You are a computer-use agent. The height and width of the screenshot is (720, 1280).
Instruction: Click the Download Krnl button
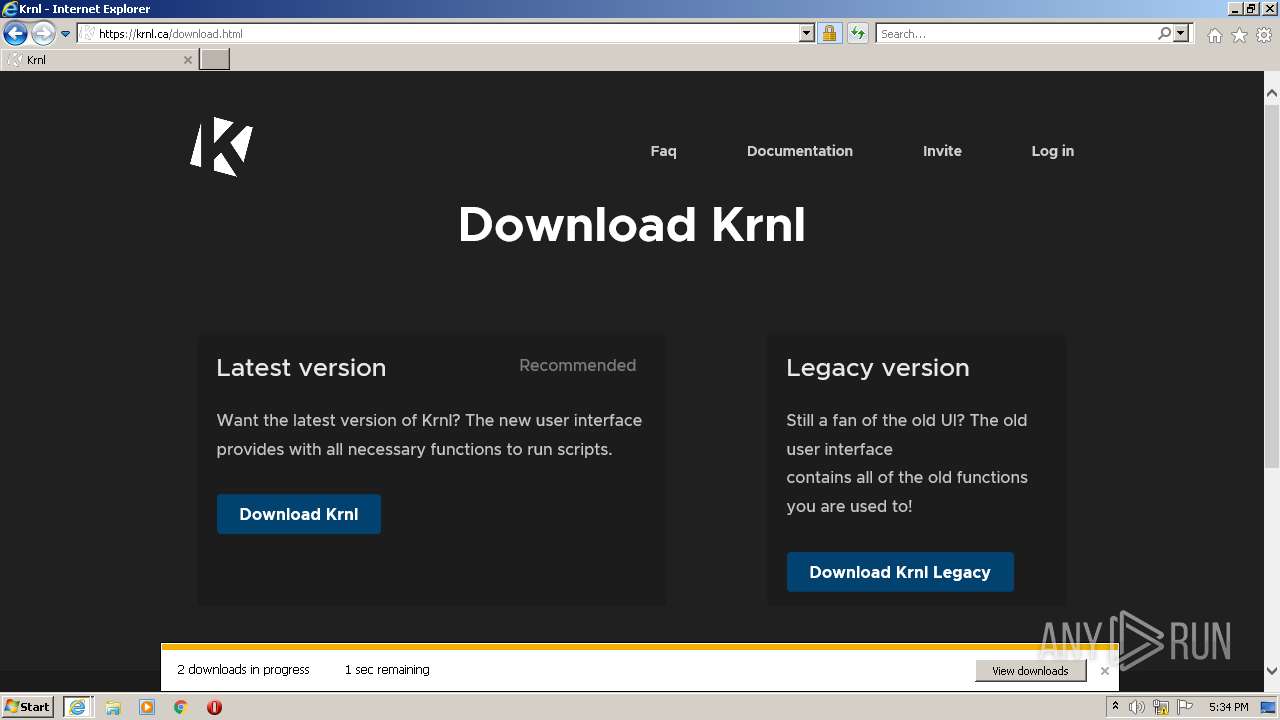point(299,514)
